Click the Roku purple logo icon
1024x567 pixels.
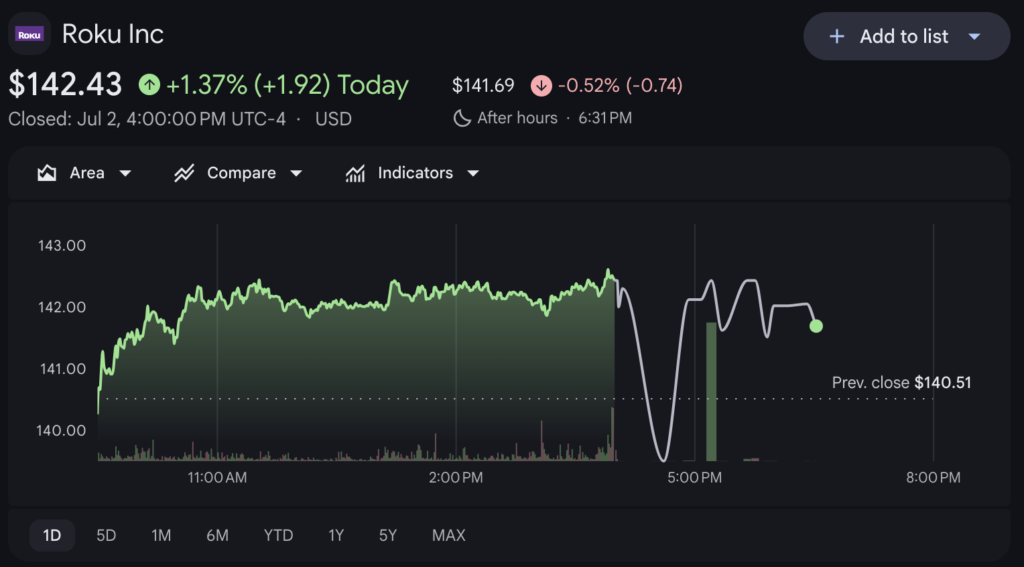[x=29, y=34]
